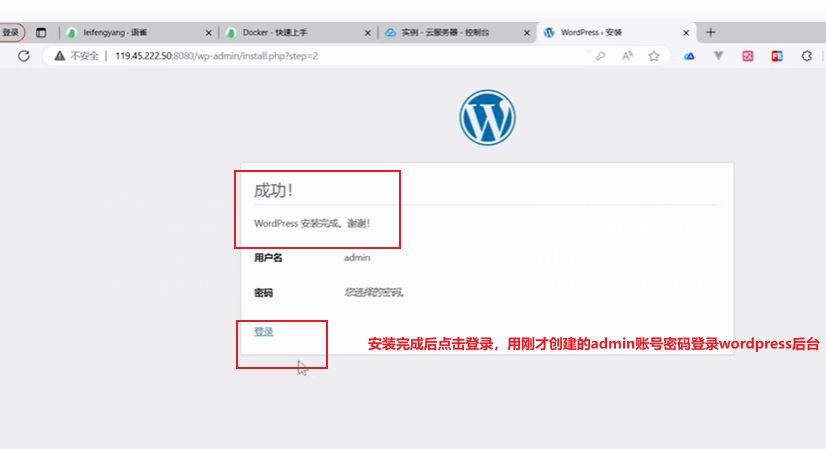
Task: Click the 用户名 label
Action: [268, 258]
